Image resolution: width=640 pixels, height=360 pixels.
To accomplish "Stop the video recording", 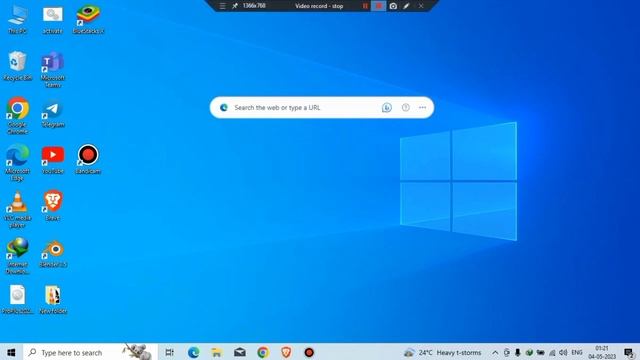I will click(x=379, y=6).
